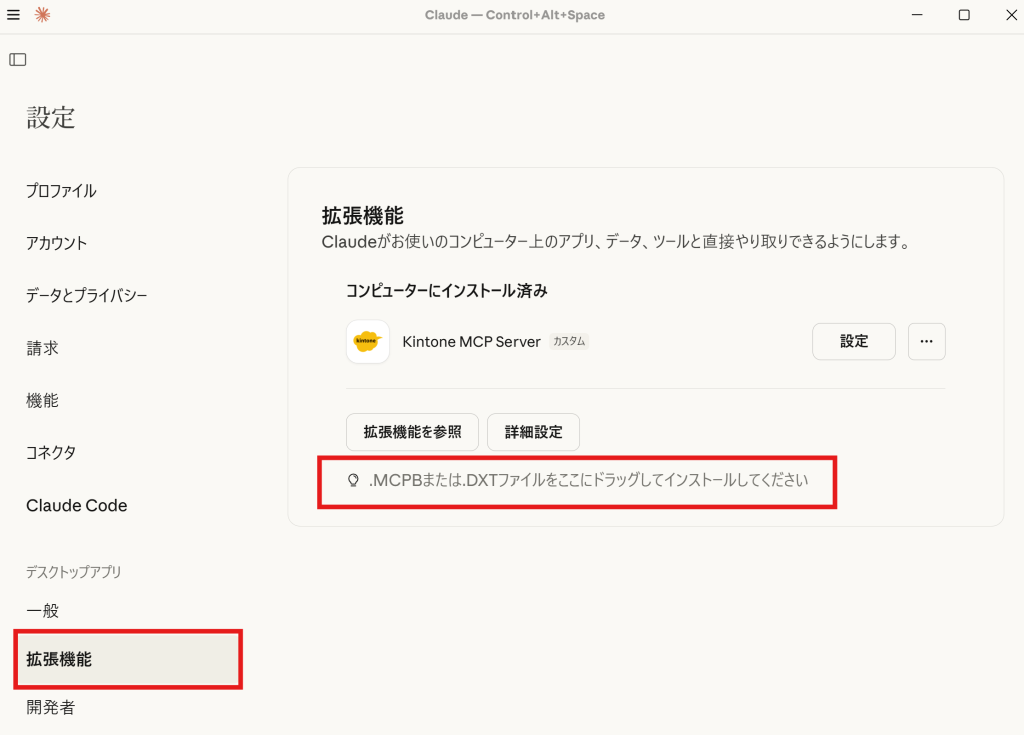The width and height of the screenshot is (1024, 735).
Task: Open データとプライバシー settings
Action: click(86, 295)
